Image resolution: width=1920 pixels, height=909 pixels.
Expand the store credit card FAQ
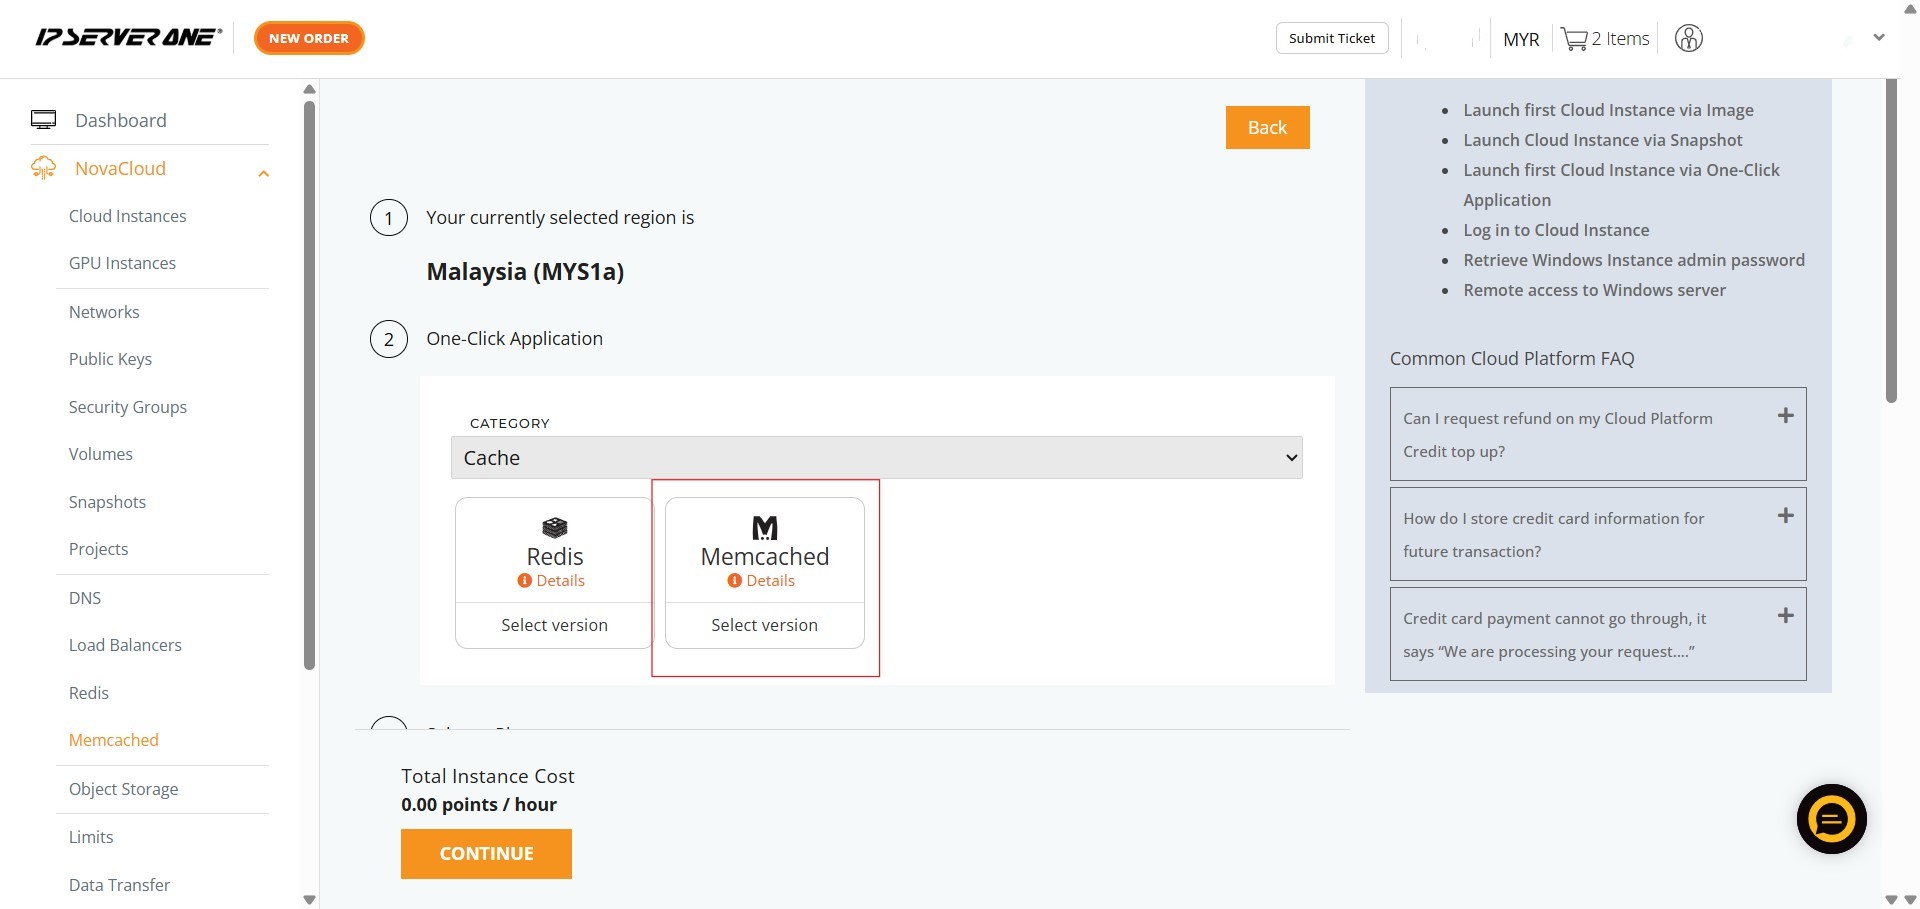pos(1785,516)
